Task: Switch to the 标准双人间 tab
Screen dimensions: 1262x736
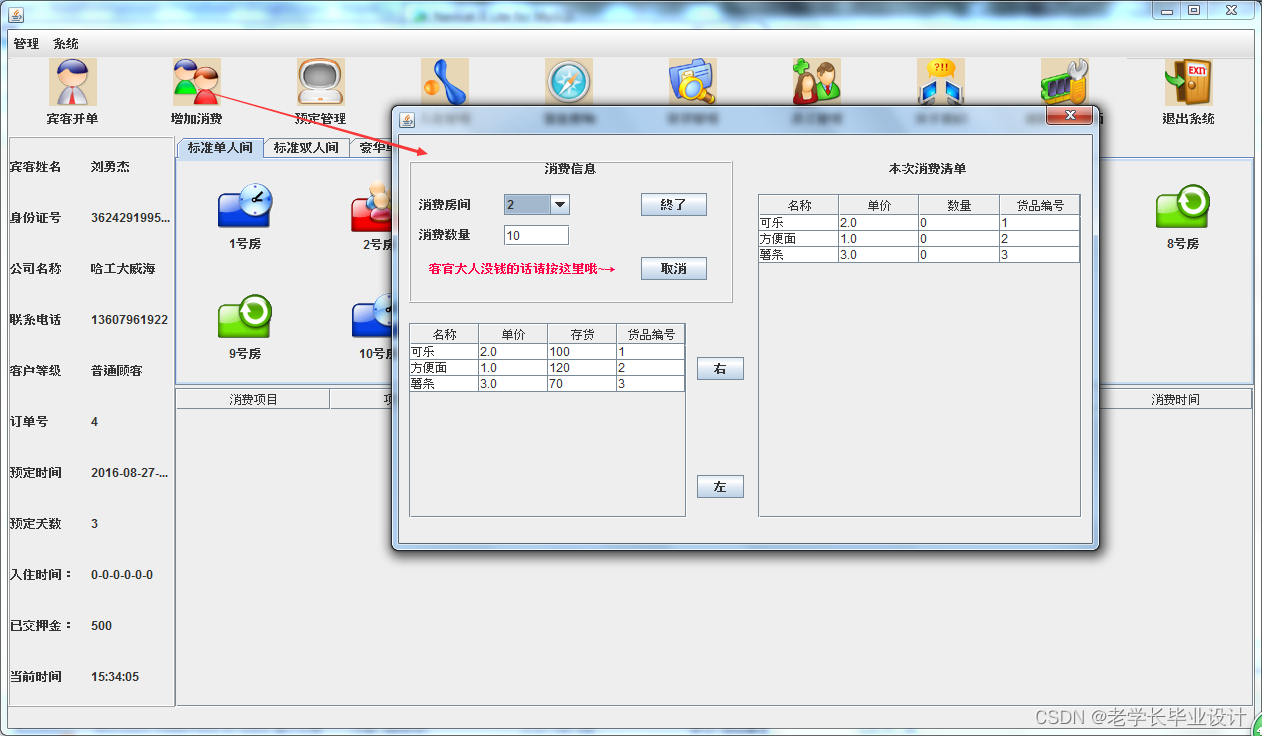Action: (307, 147)
